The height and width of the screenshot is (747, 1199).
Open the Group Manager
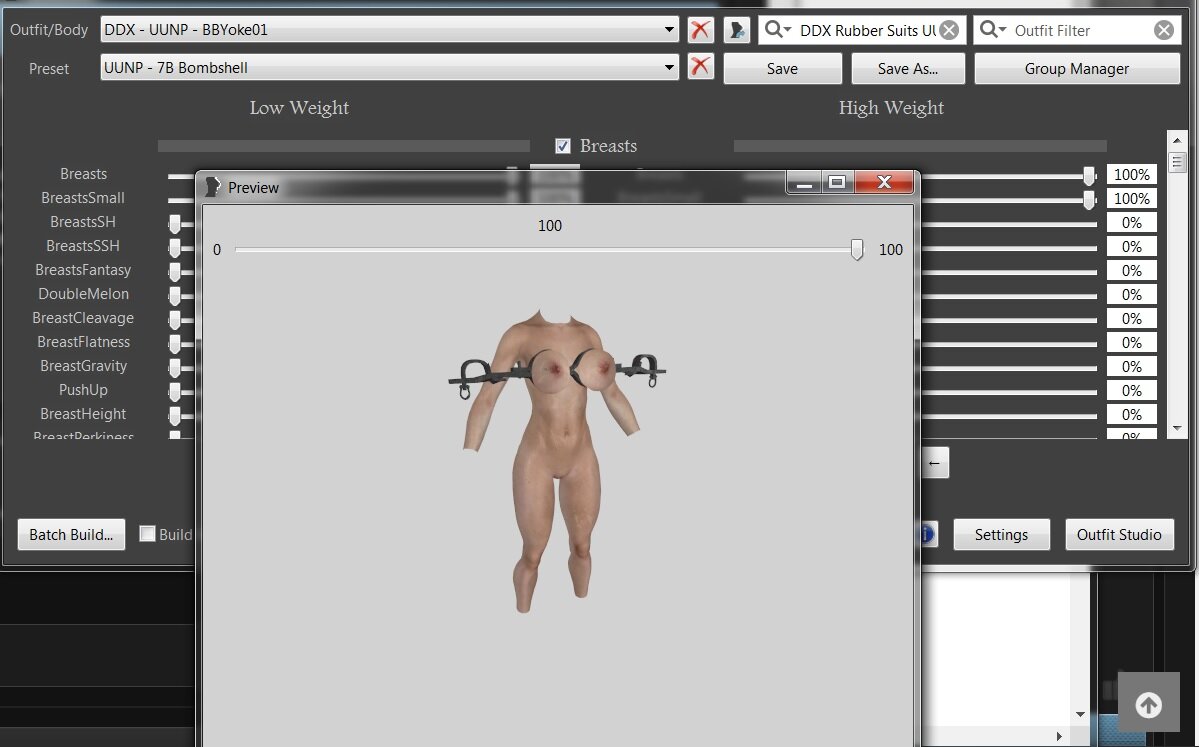click(x=1077, y=69)
